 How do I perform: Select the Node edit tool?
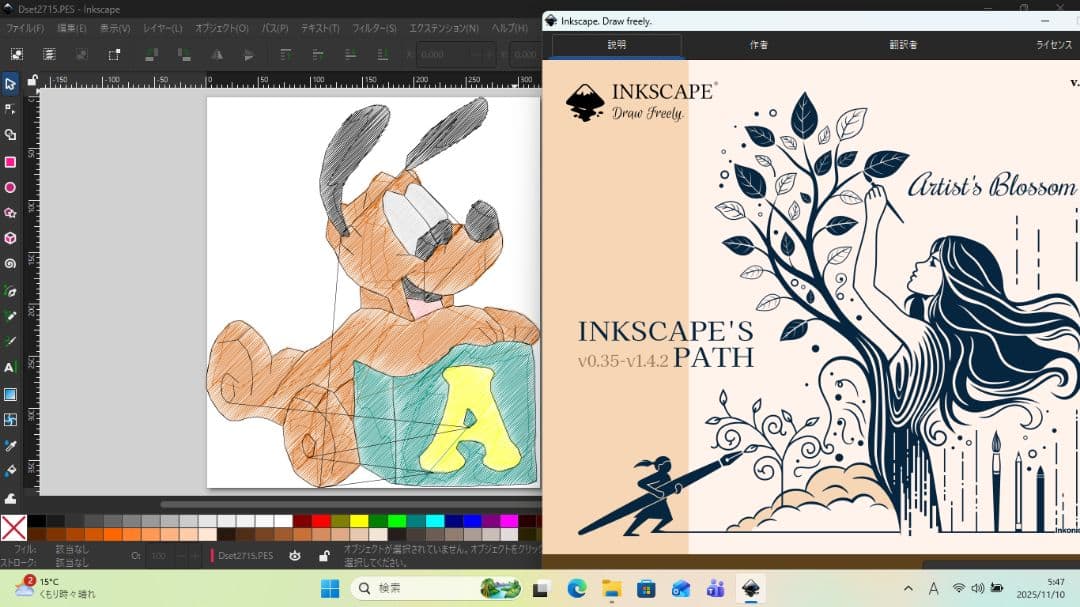(x=10, y=110)
